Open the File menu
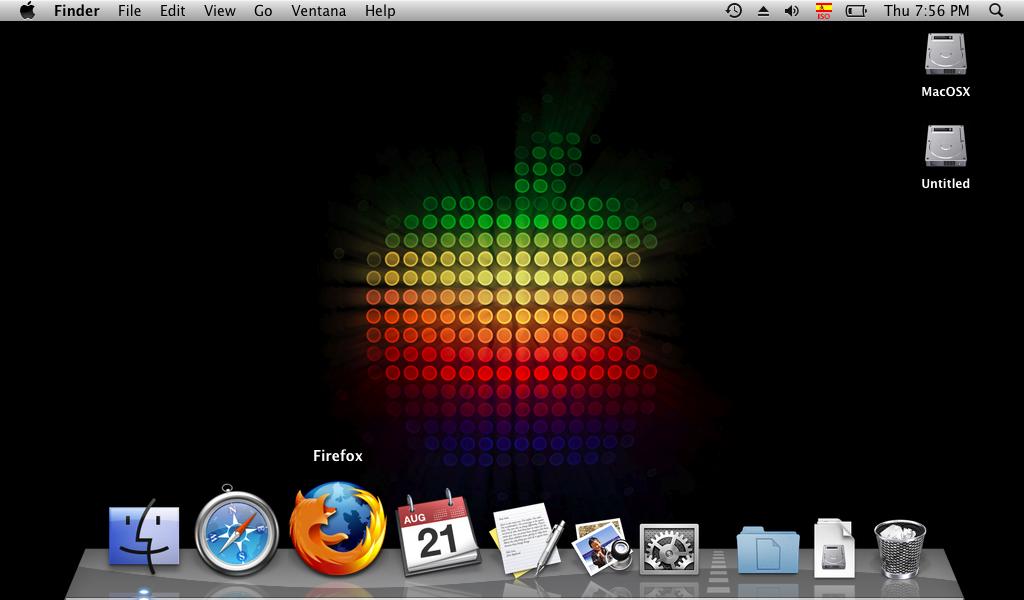Viewport: 1024px width, 600px height. 129,10
